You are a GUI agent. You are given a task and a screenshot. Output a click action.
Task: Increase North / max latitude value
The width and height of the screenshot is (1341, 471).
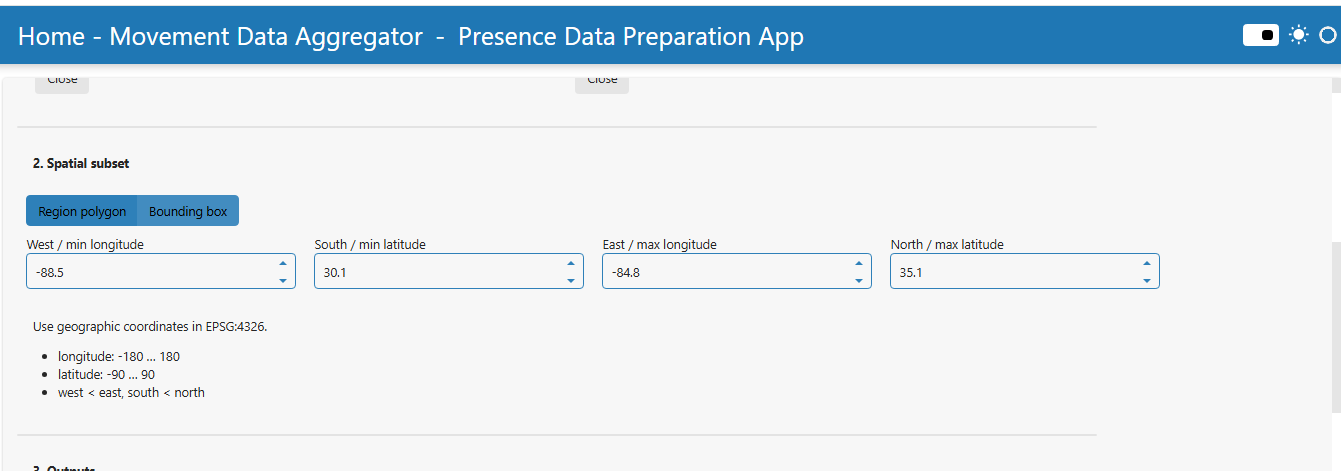click(x=1147, y=263)
